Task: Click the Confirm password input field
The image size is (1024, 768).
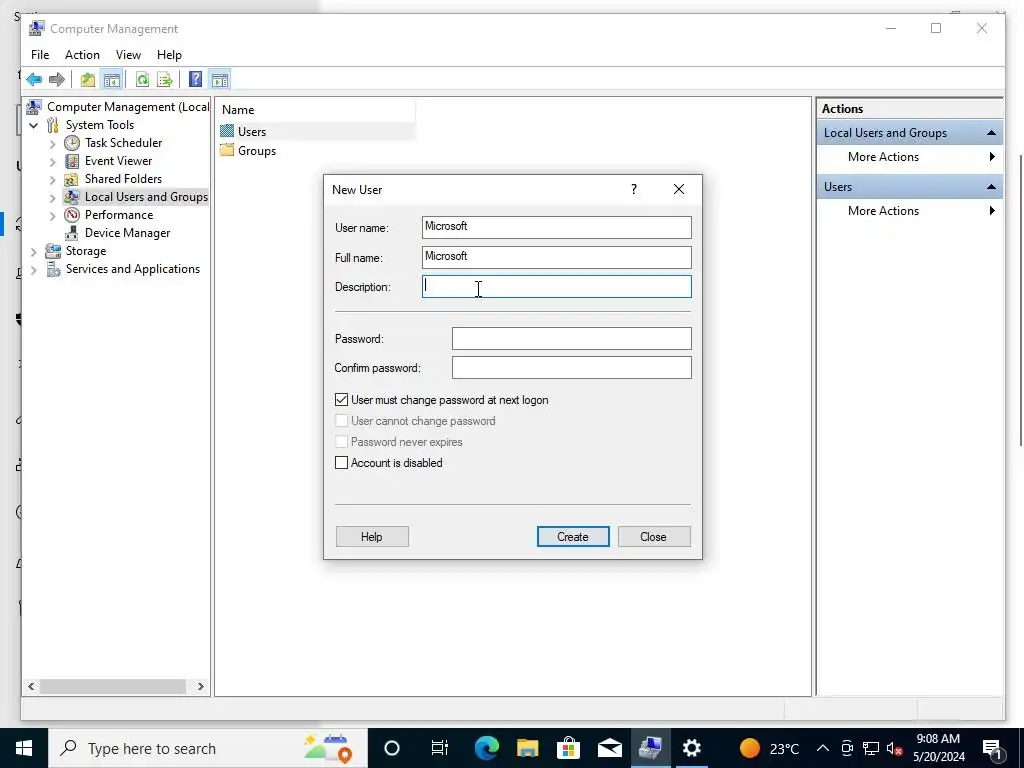Action: (x=571, y=367)
